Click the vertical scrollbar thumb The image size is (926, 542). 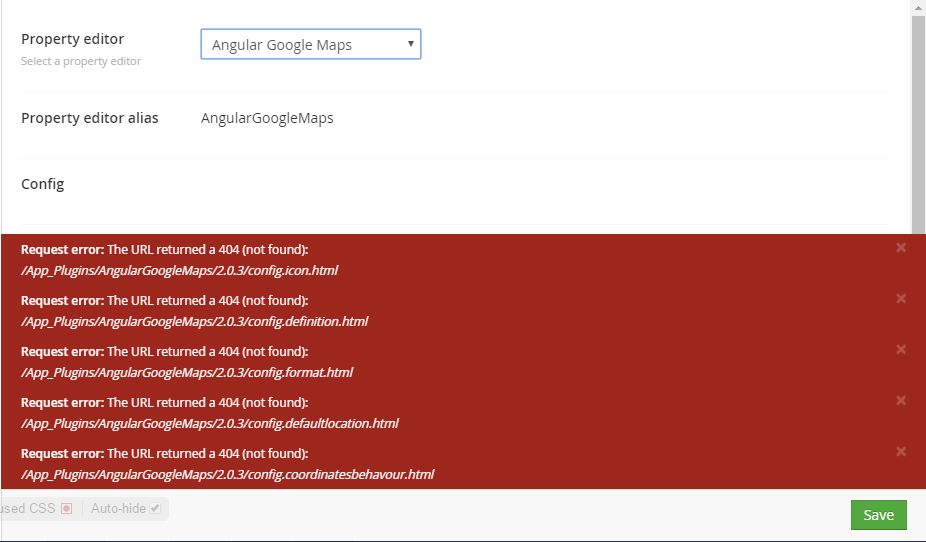(x=918, y=125)
